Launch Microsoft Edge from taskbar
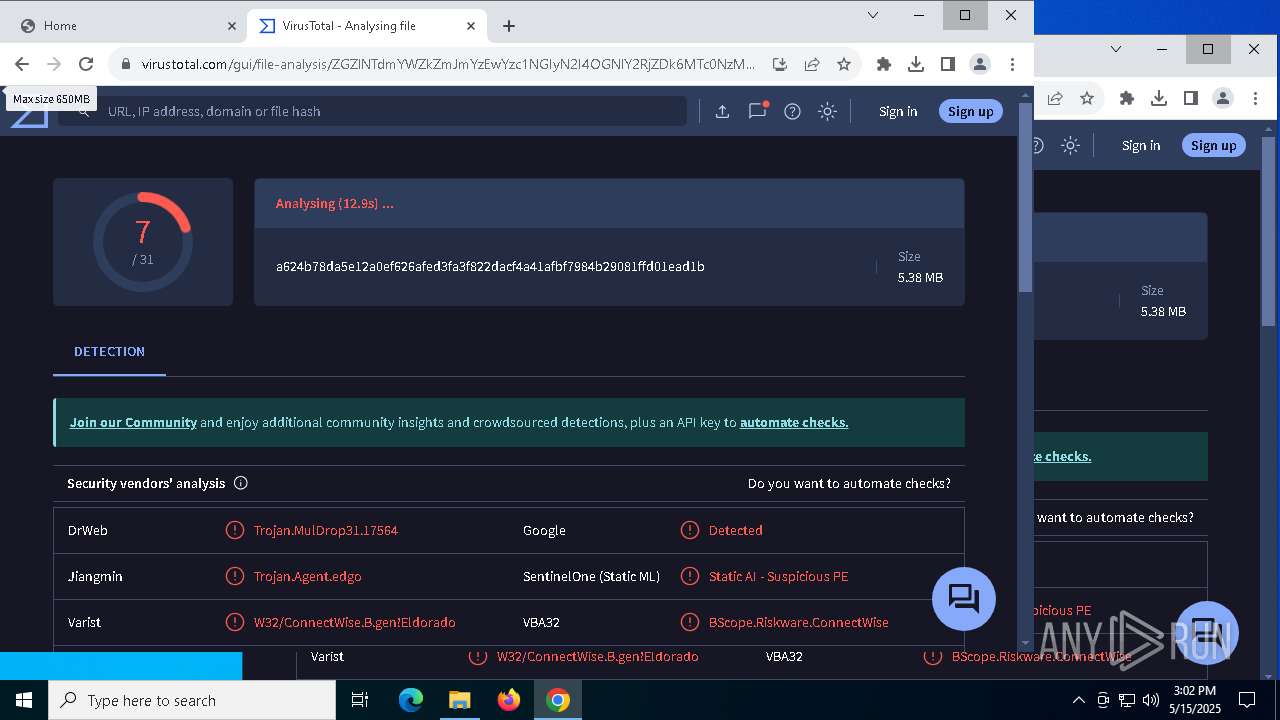 click(x=411, y=700)
